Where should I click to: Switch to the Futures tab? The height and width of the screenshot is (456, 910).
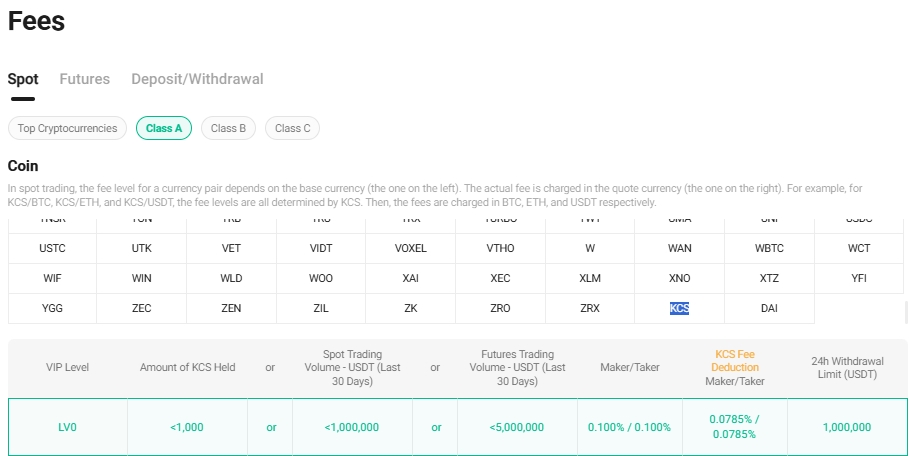click(84, 79)
